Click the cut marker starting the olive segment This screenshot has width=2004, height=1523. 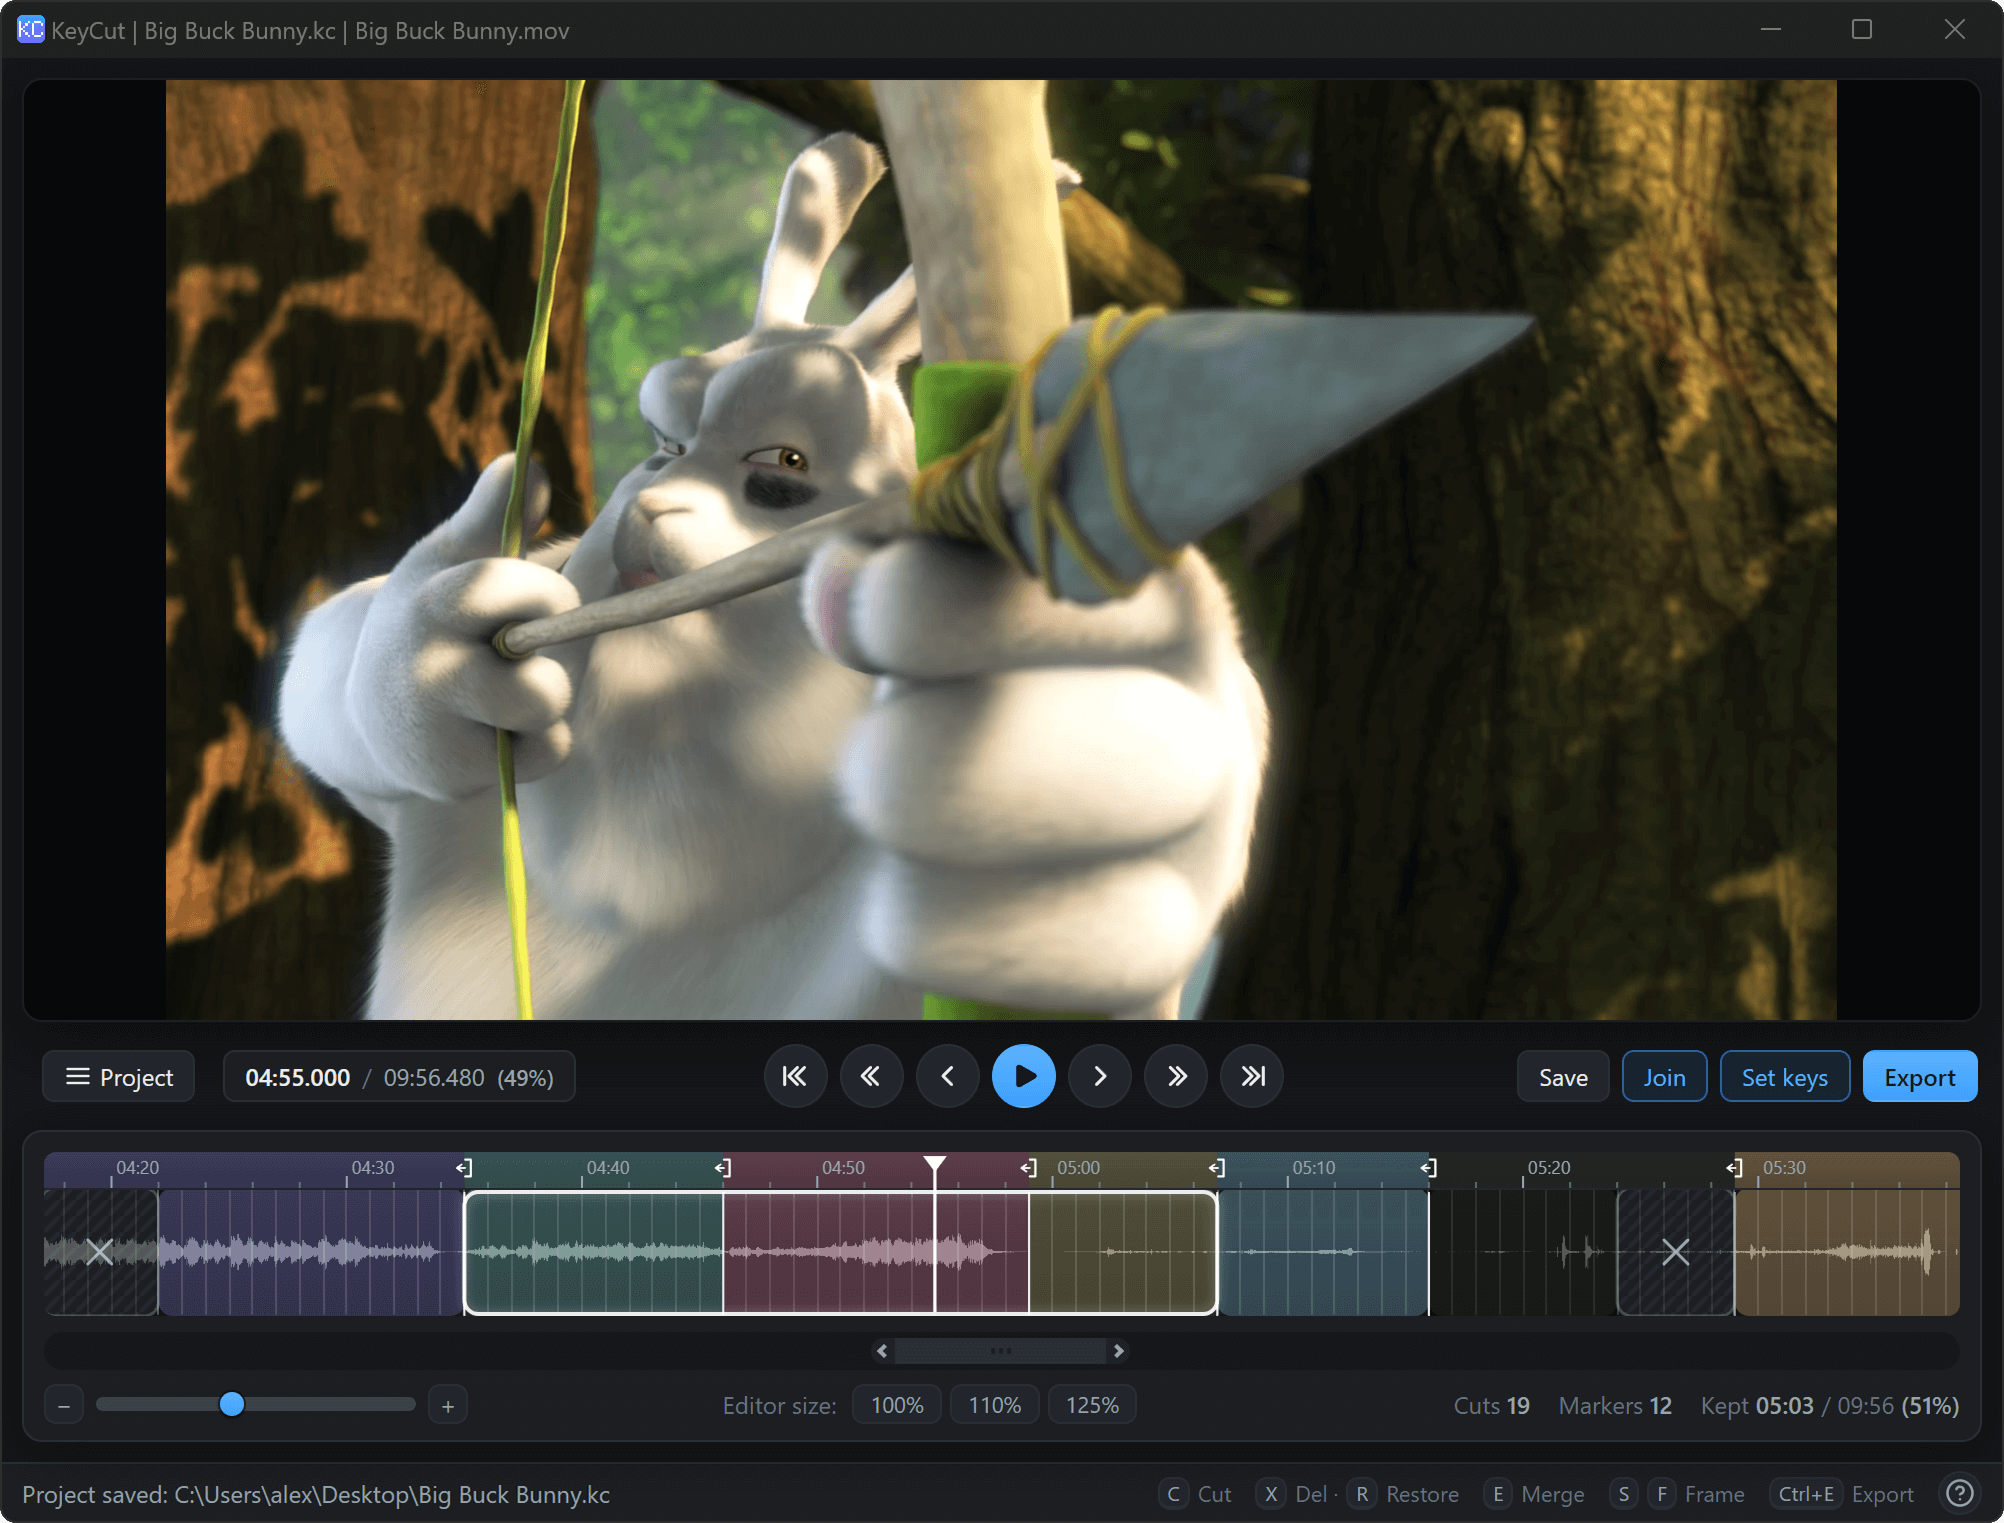tap(1029, 1168)
